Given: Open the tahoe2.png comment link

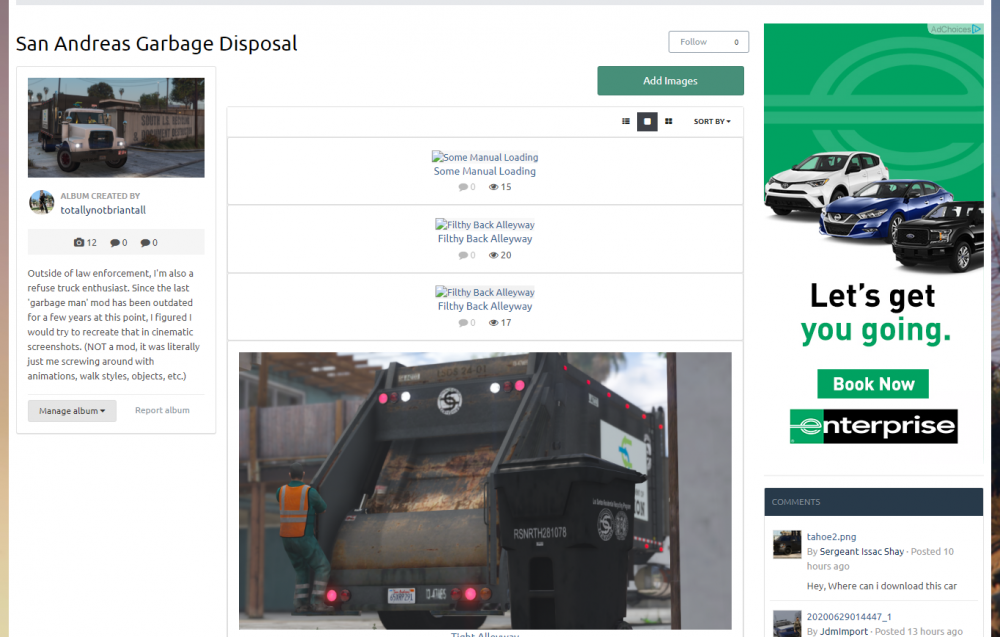Looking at the screenshot, I should pyautogui.click(x=831, y=537).
